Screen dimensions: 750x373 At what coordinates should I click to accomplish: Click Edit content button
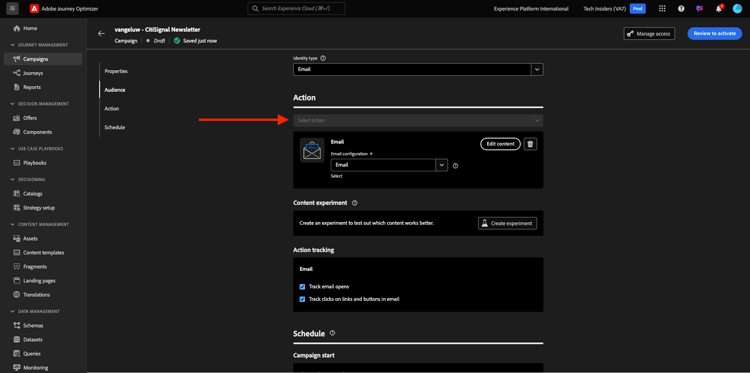(x=500, y=144)
